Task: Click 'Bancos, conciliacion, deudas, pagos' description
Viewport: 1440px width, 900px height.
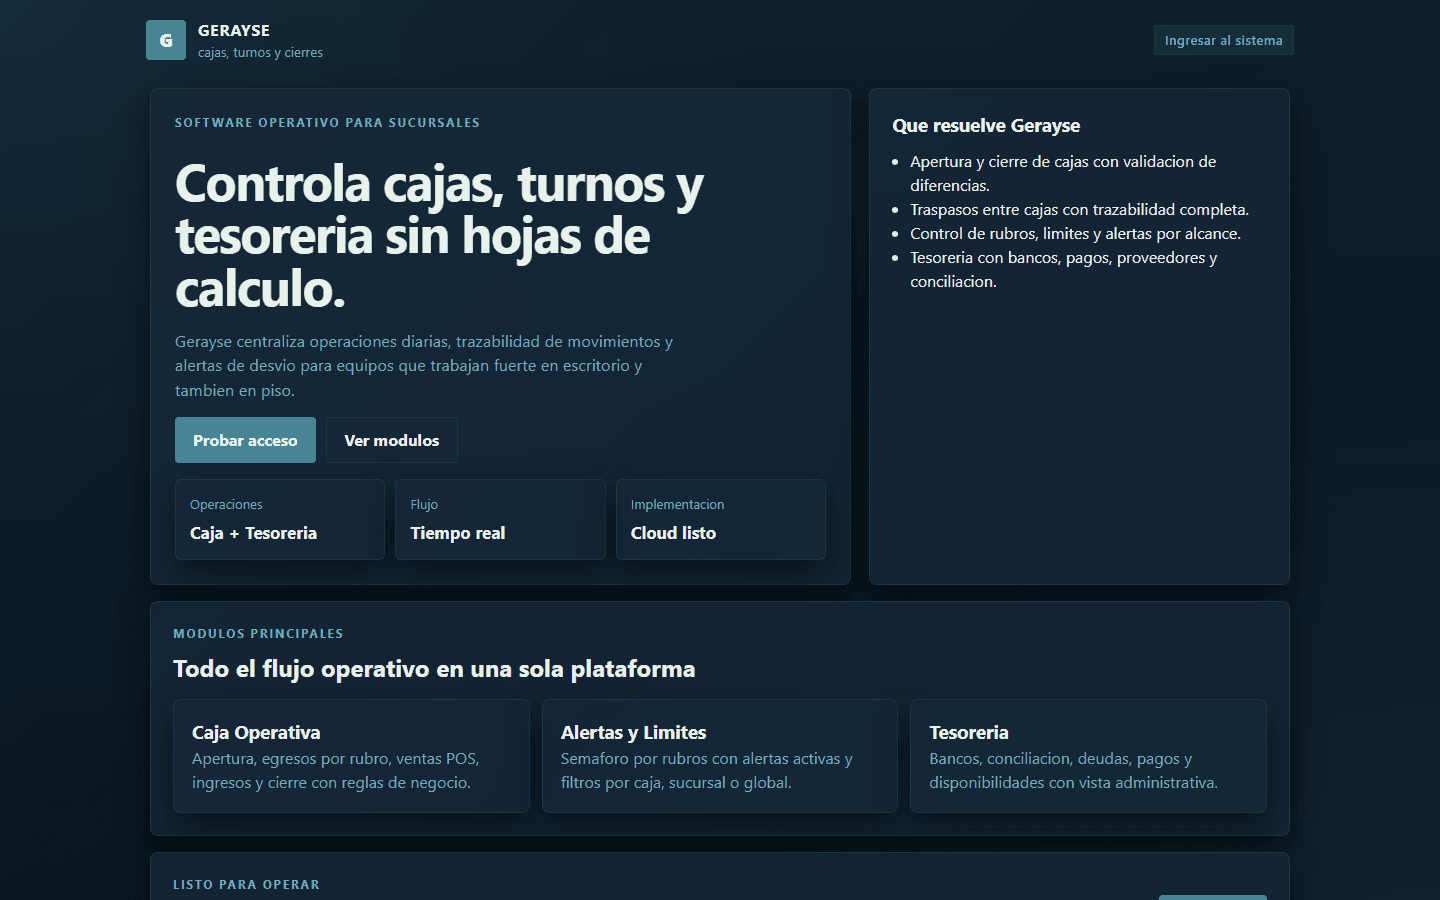Action: (x=1073, y=770)
